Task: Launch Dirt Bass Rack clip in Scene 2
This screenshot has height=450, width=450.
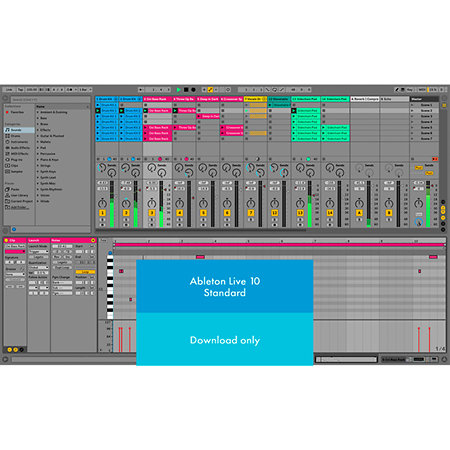Action: click(x=145, y=111)
